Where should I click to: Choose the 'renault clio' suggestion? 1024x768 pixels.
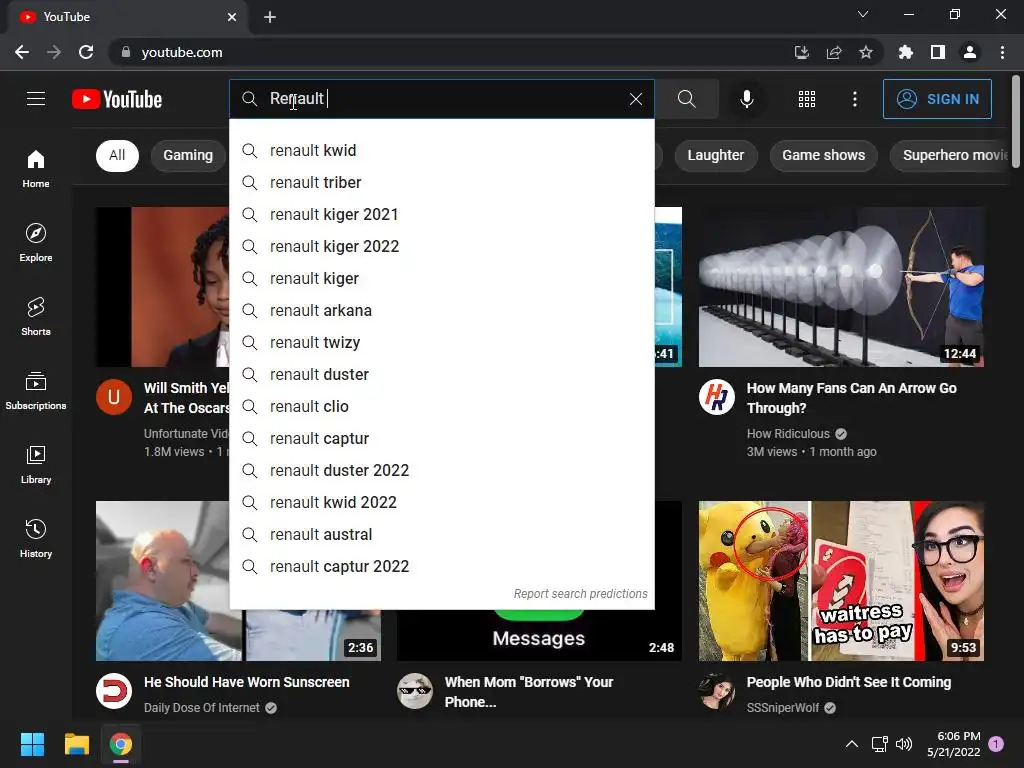pos(442,406)
